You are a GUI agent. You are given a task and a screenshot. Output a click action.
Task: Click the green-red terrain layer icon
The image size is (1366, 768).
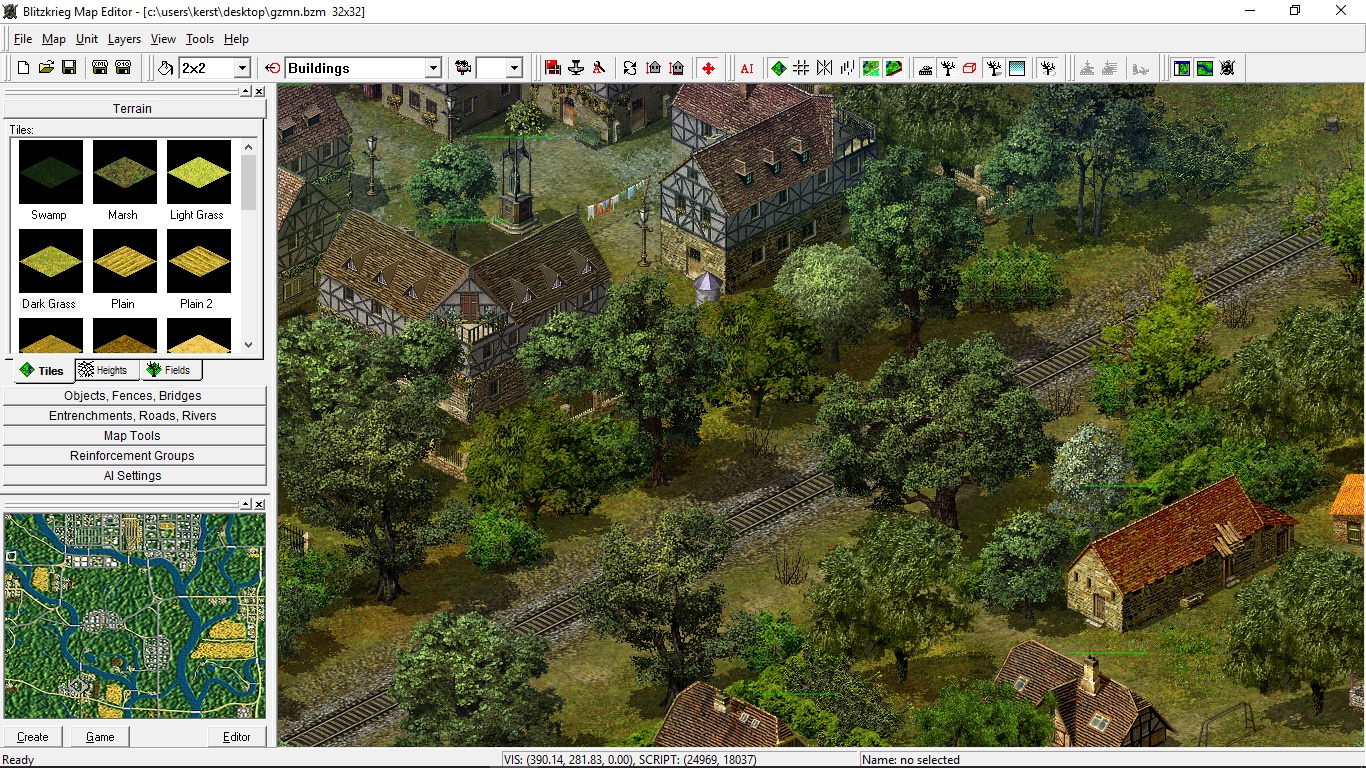894,68
